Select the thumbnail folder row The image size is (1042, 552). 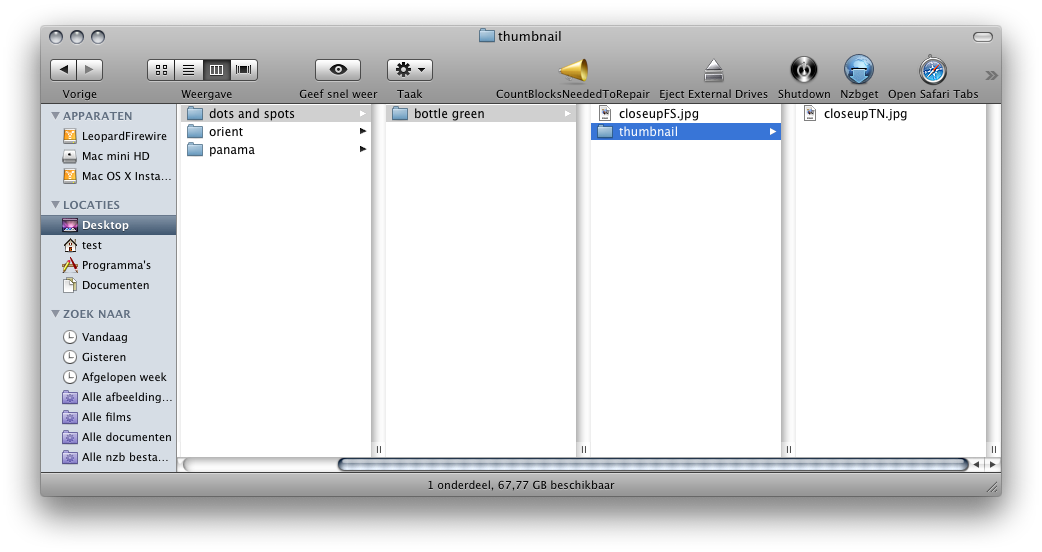pyautogui.click(x=685, y=132)
